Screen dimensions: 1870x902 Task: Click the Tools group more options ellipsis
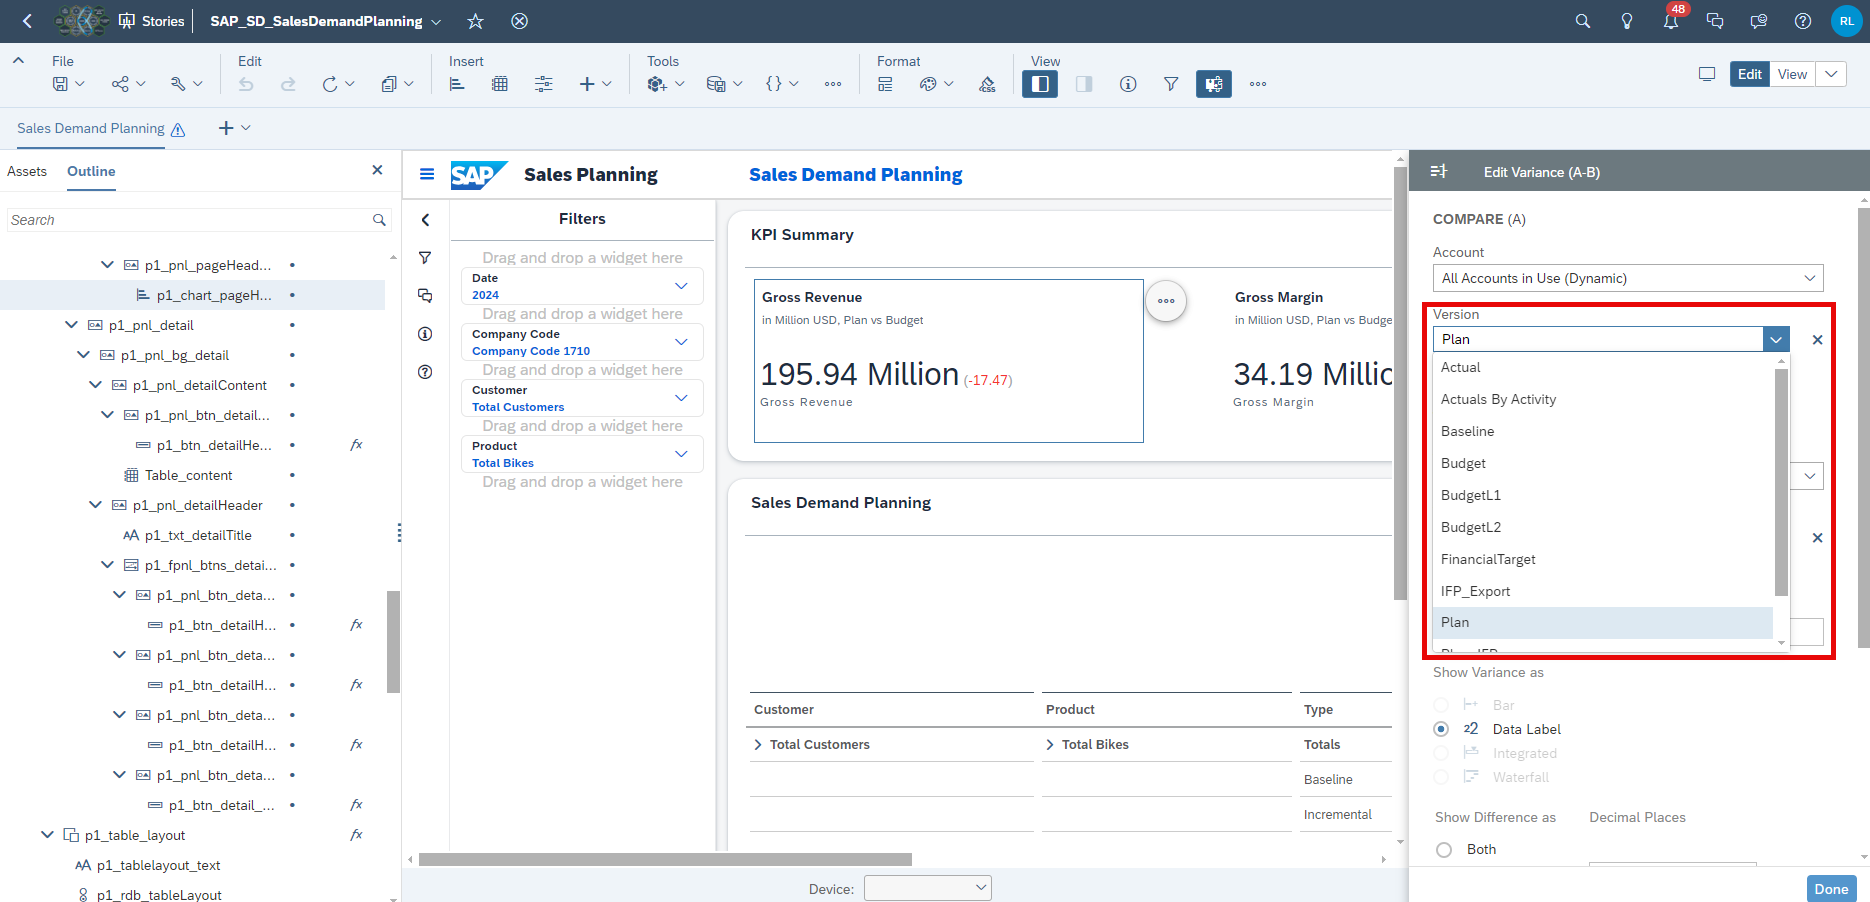tap(833, 84)
